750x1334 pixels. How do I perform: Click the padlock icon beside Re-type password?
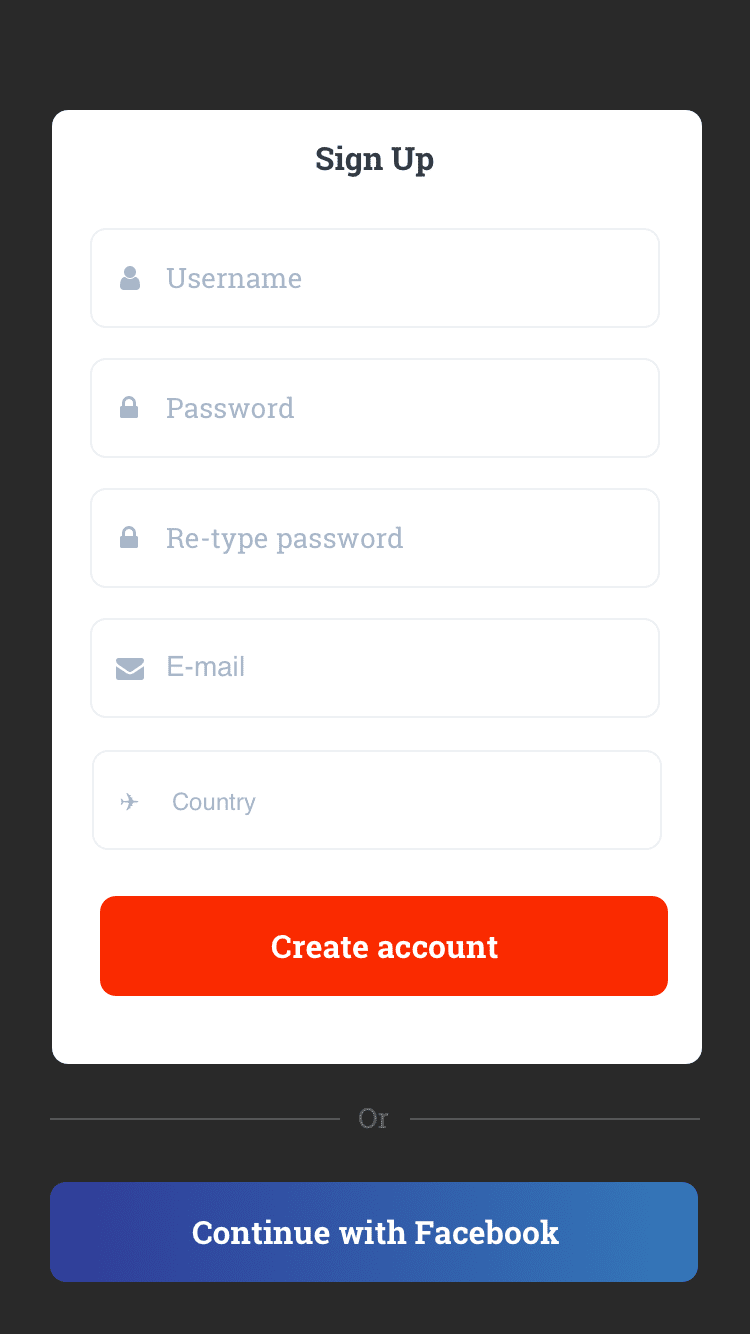(129, 538)
